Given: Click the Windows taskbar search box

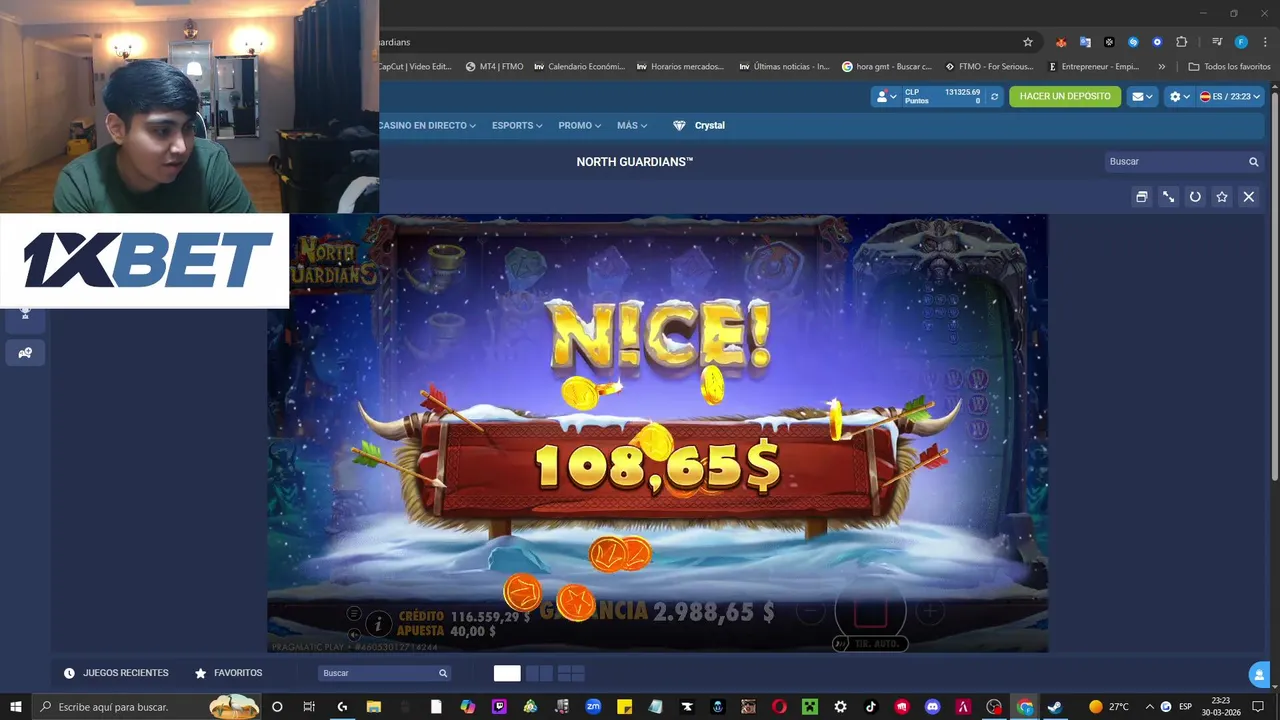Looking at the screenshot, I should point(145,707).
